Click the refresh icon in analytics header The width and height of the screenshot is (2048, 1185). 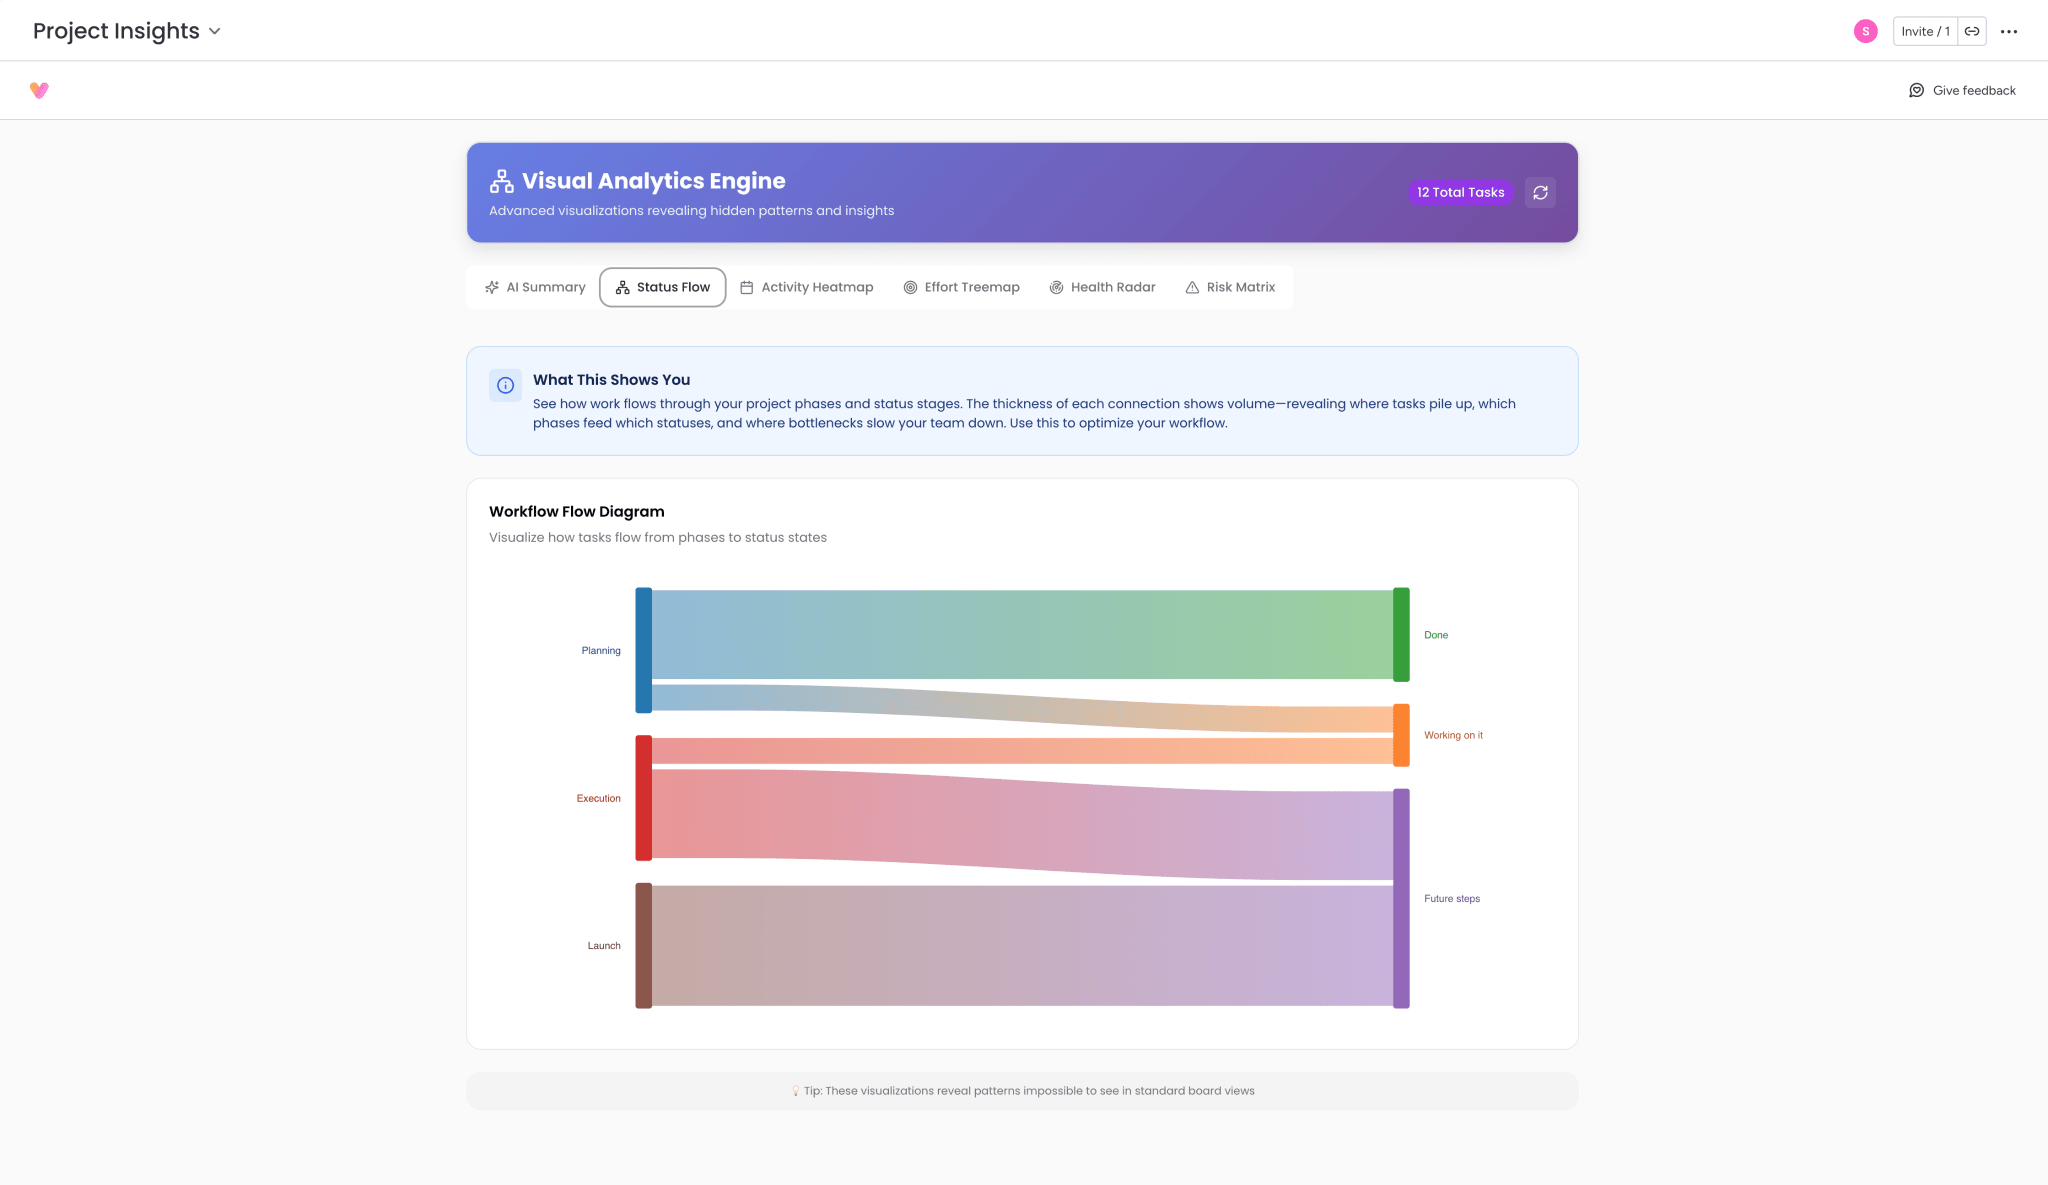click(1540, 192)
